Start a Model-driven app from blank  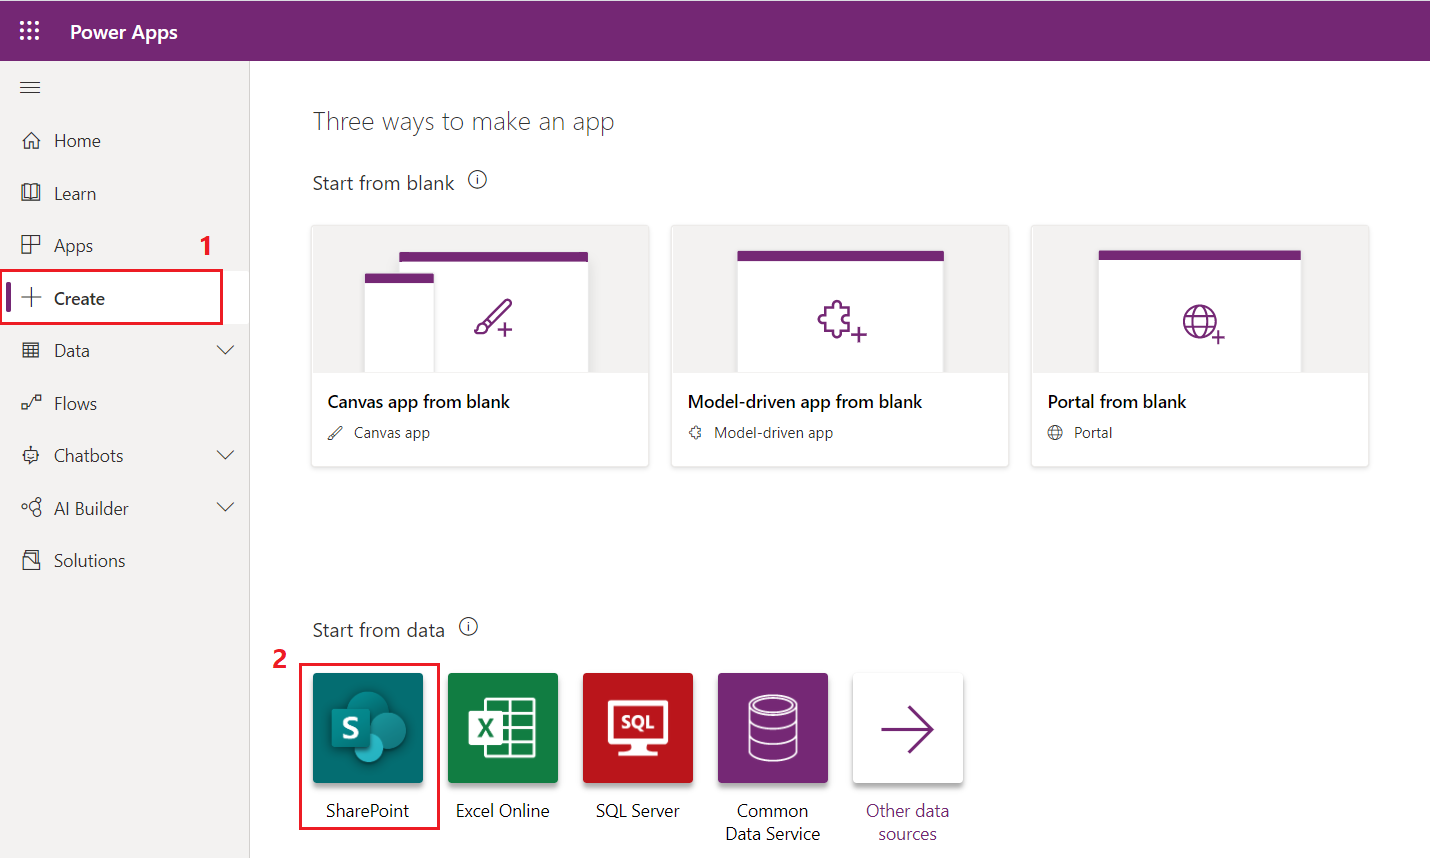pyautogui.click(x=840, y=345)
